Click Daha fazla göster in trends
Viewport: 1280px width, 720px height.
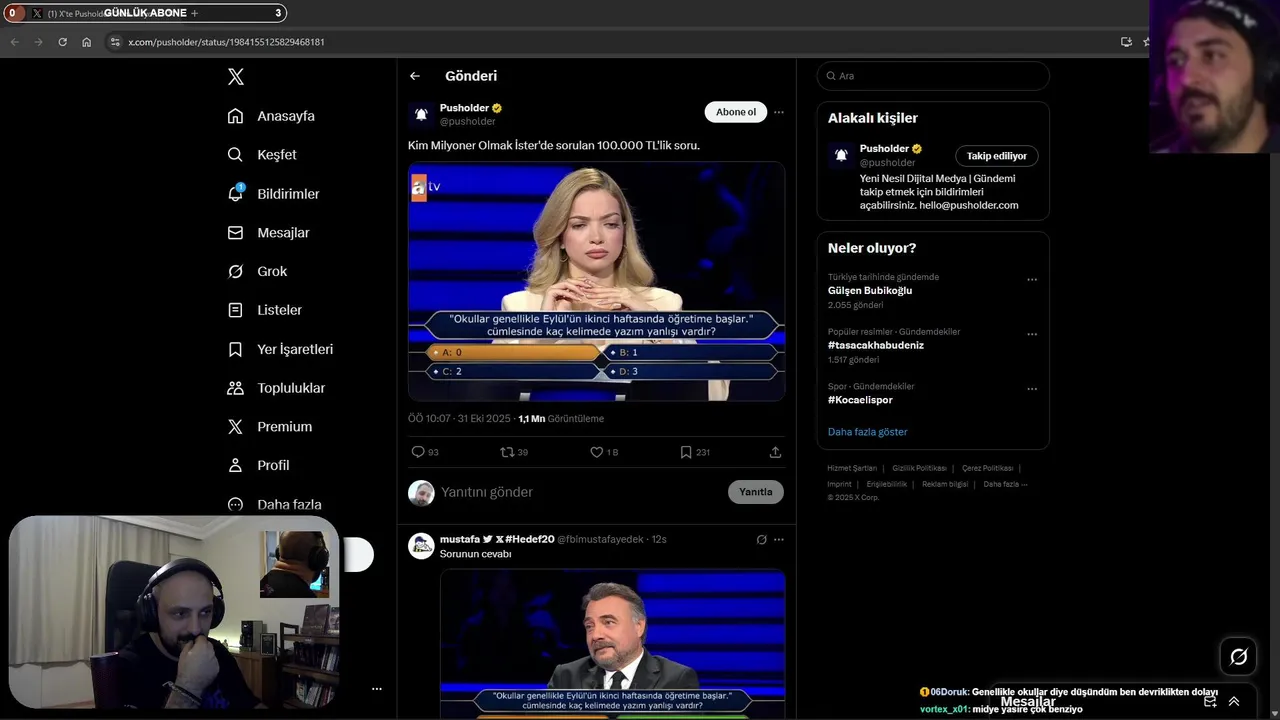tap(868, 432)
